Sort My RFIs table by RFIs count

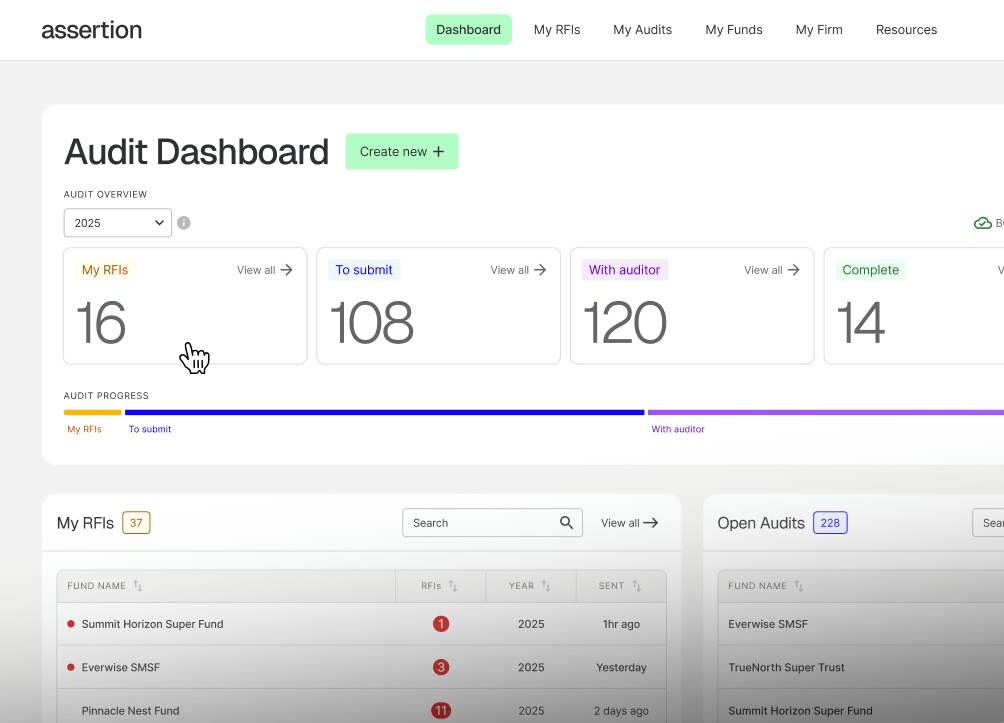tap(453, 586)
